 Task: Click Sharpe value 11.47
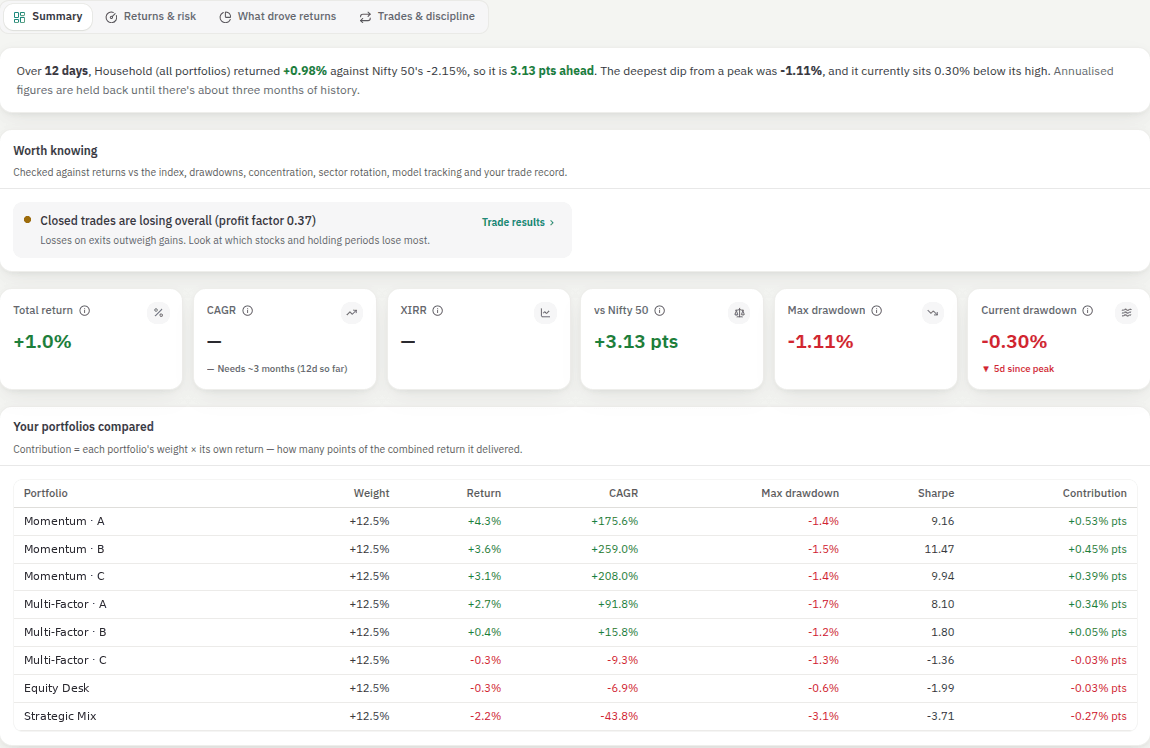pos(940,549)
